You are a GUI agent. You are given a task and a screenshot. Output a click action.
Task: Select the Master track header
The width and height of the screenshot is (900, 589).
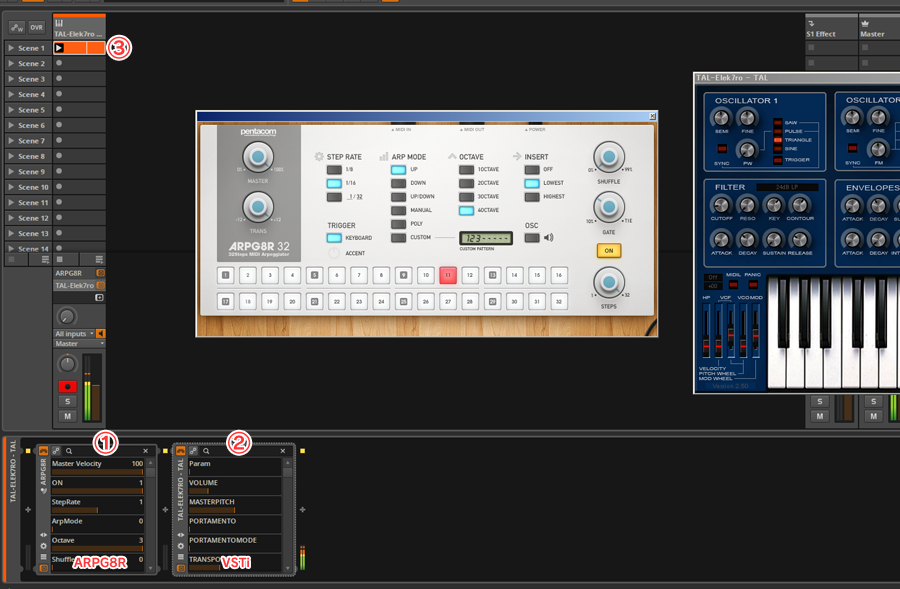point(879,28)
